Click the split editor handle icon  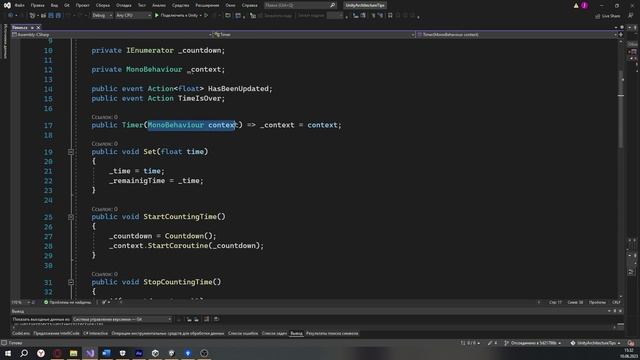tap(621, 35)
